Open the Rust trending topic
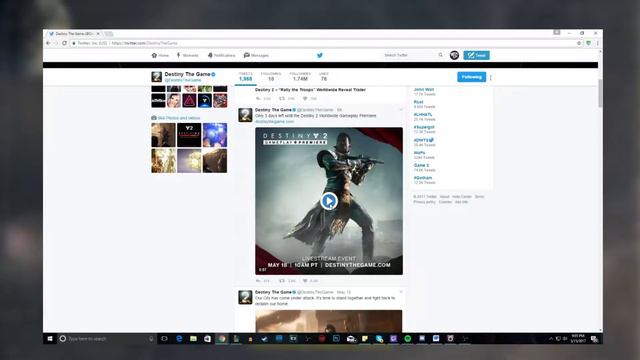Viewport: 640px width, 360px height. tap(418, 102)
